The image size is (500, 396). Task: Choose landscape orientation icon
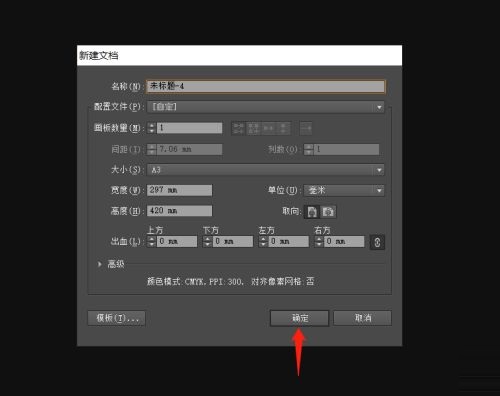[x=328, y=212]
